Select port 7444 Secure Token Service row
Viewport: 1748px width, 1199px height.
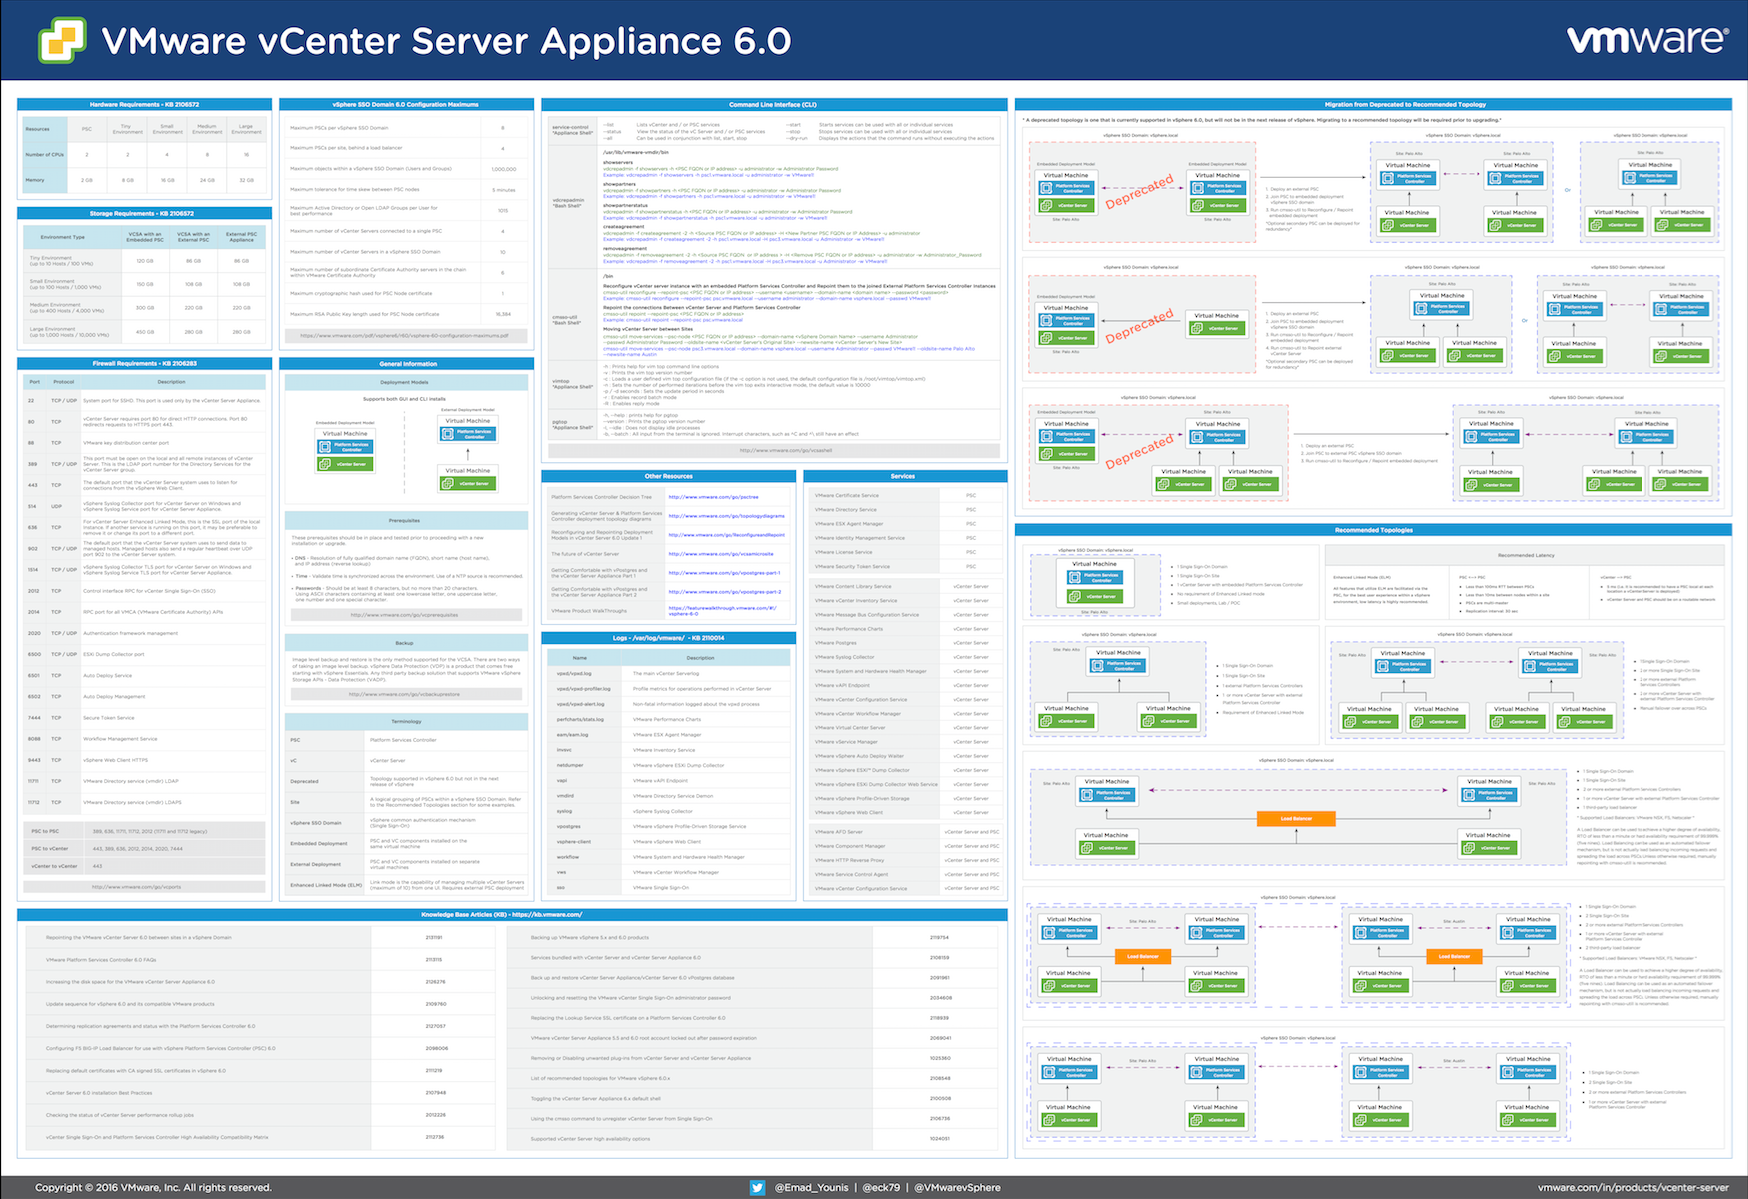(145, 718)
